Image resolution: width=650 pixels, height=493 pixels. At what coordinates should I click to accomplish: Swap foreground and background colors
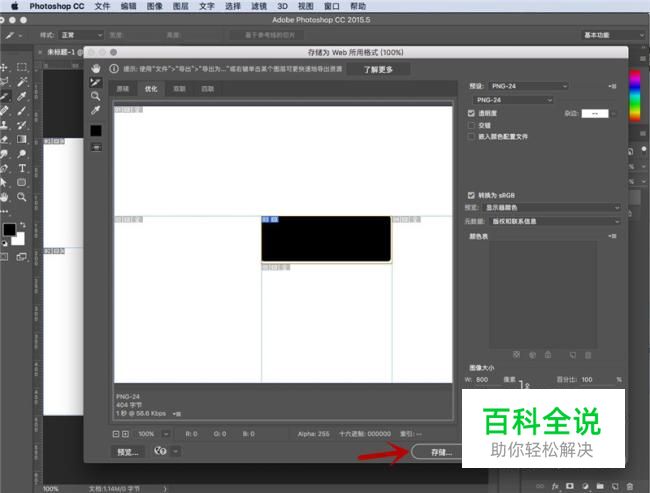click(23, 224)
